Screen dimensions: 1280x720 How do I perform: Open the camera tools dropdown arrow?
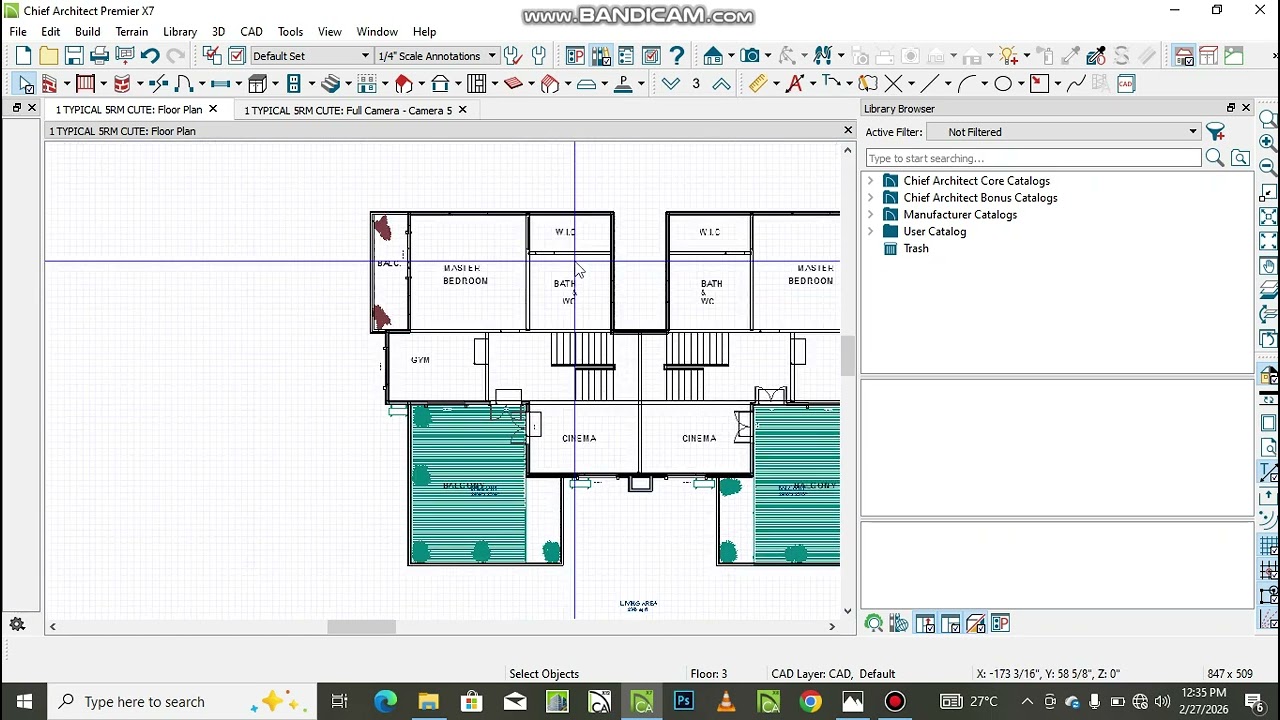pyautogui.click(x=768, y=56)
